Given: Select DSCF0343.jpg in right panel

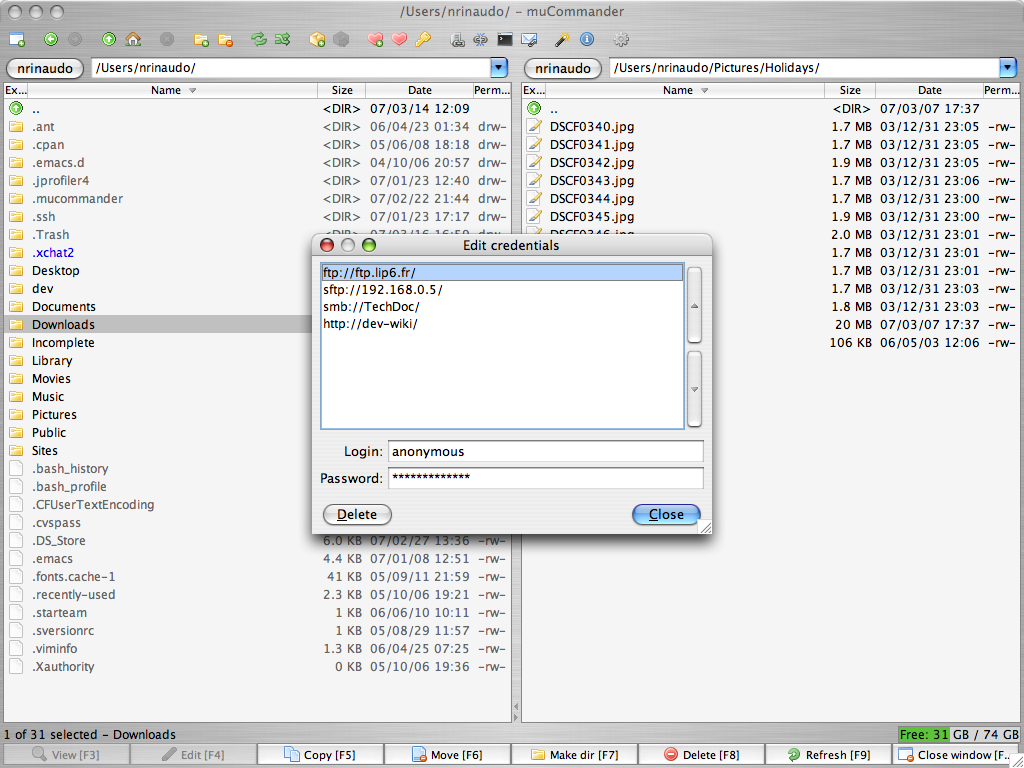Looking at the screenshot, I should pos(771,181).
